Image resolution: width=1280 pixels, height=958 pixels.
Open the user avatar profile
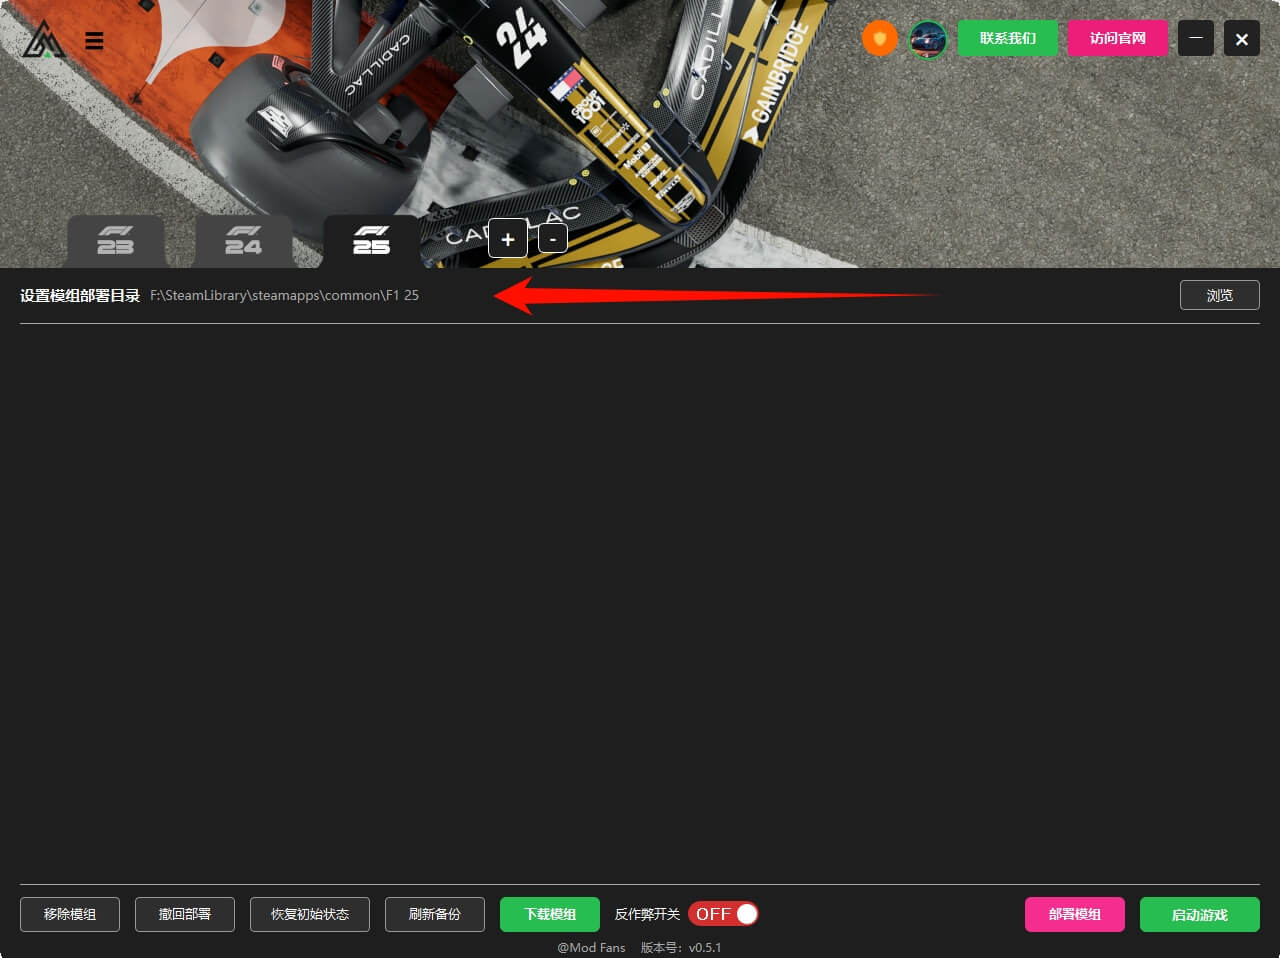[x=928, y=39]
